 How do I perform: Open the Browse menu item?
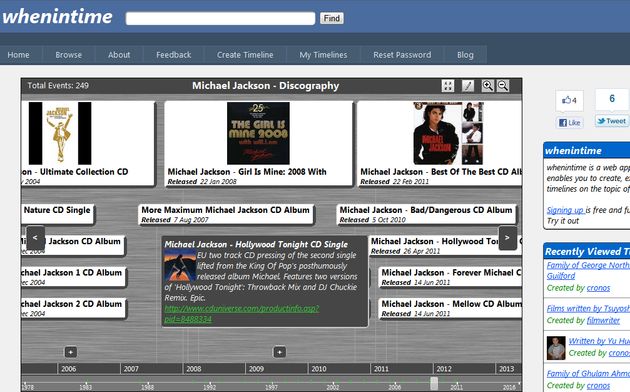pyautogui.click(x=69, y=55)
